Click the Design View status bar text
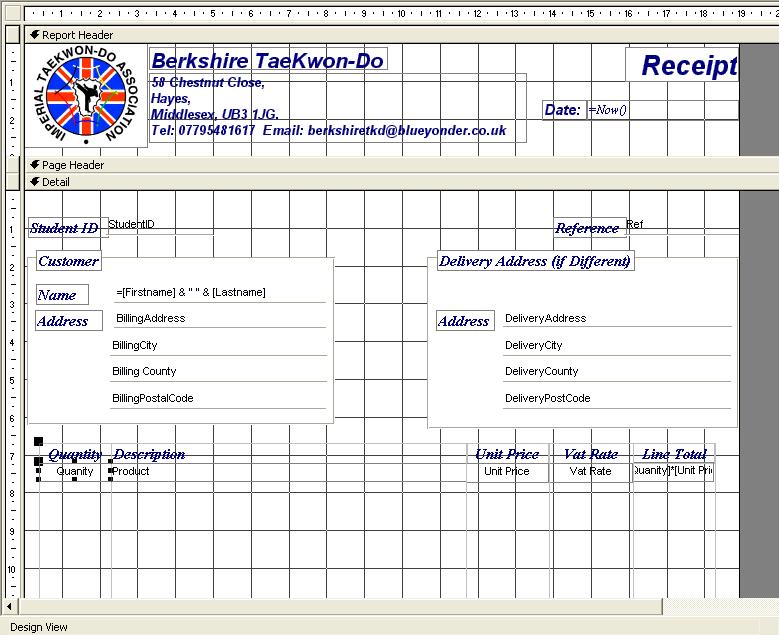The width and height of the screenshot is (779, 635). [39, 627]
